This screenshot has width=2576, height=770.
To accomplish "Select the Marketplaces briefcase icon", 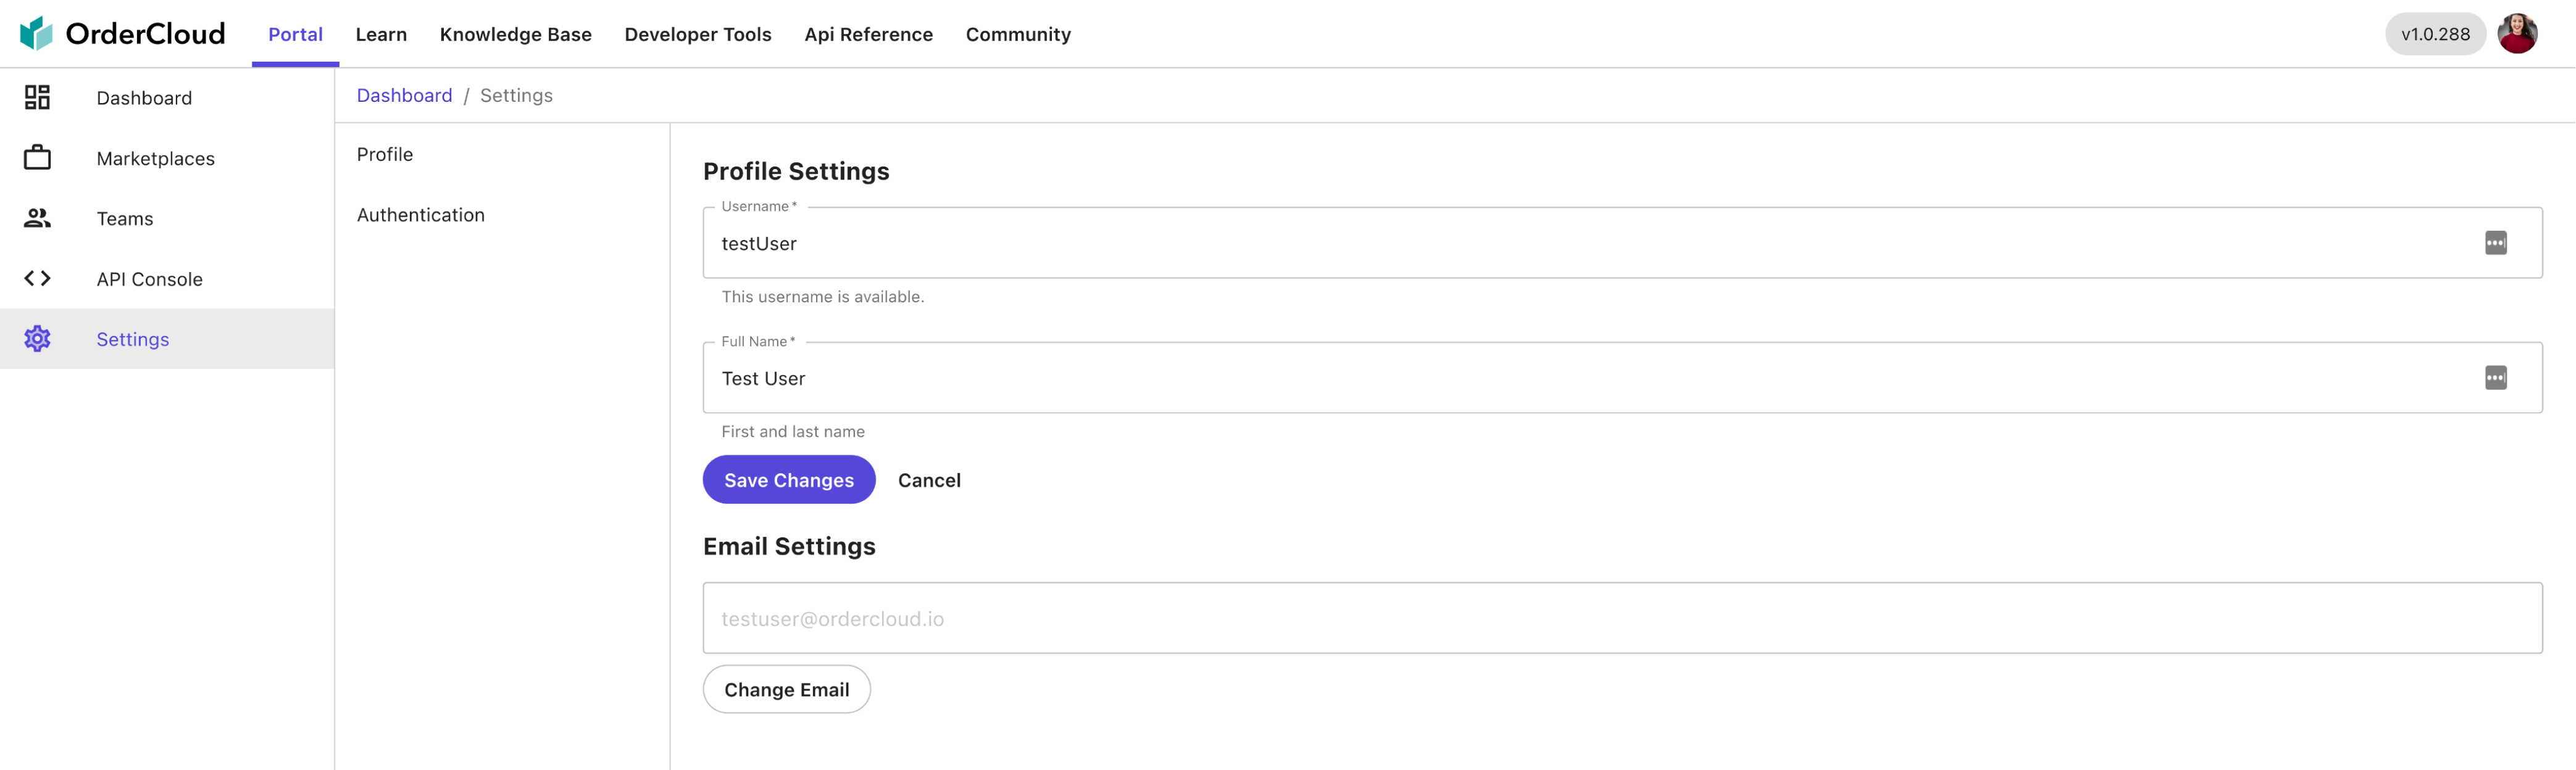I will [37, 157].
